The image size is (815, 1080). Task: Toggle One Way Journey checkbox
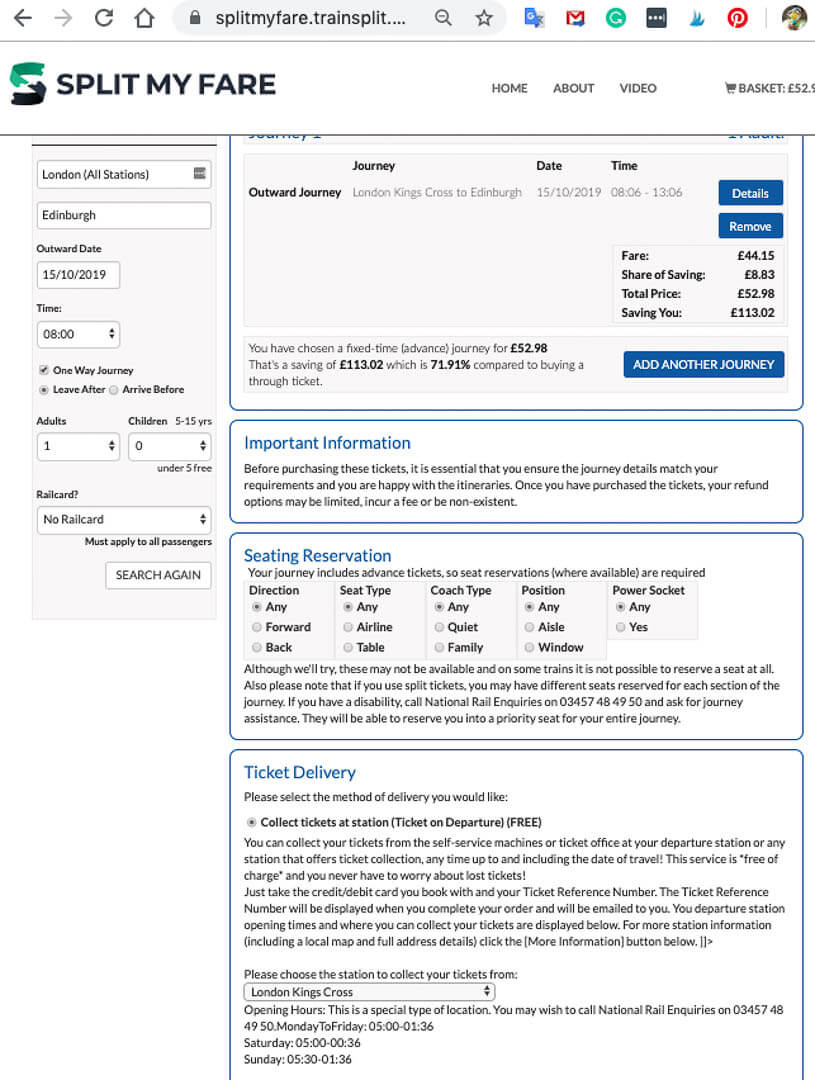tap(44, 370)
